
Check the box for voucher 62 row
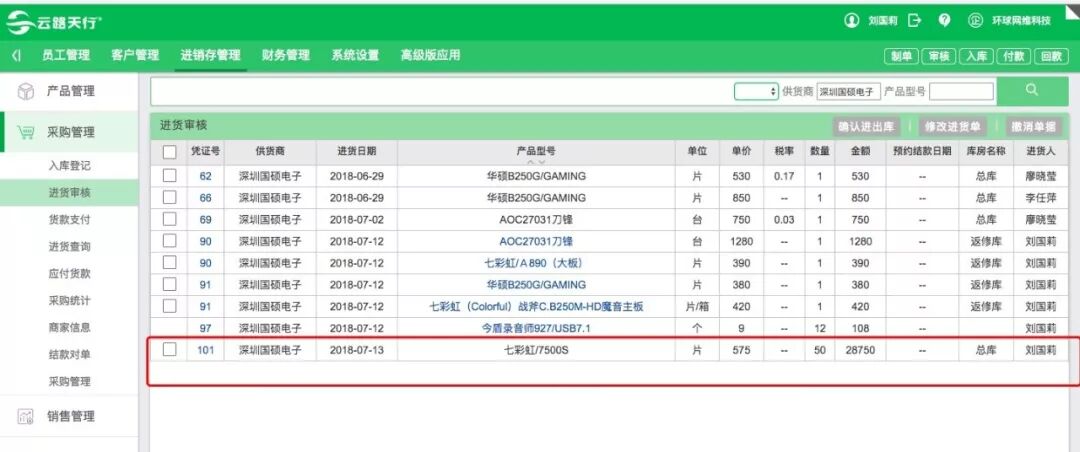pos(169,176)
